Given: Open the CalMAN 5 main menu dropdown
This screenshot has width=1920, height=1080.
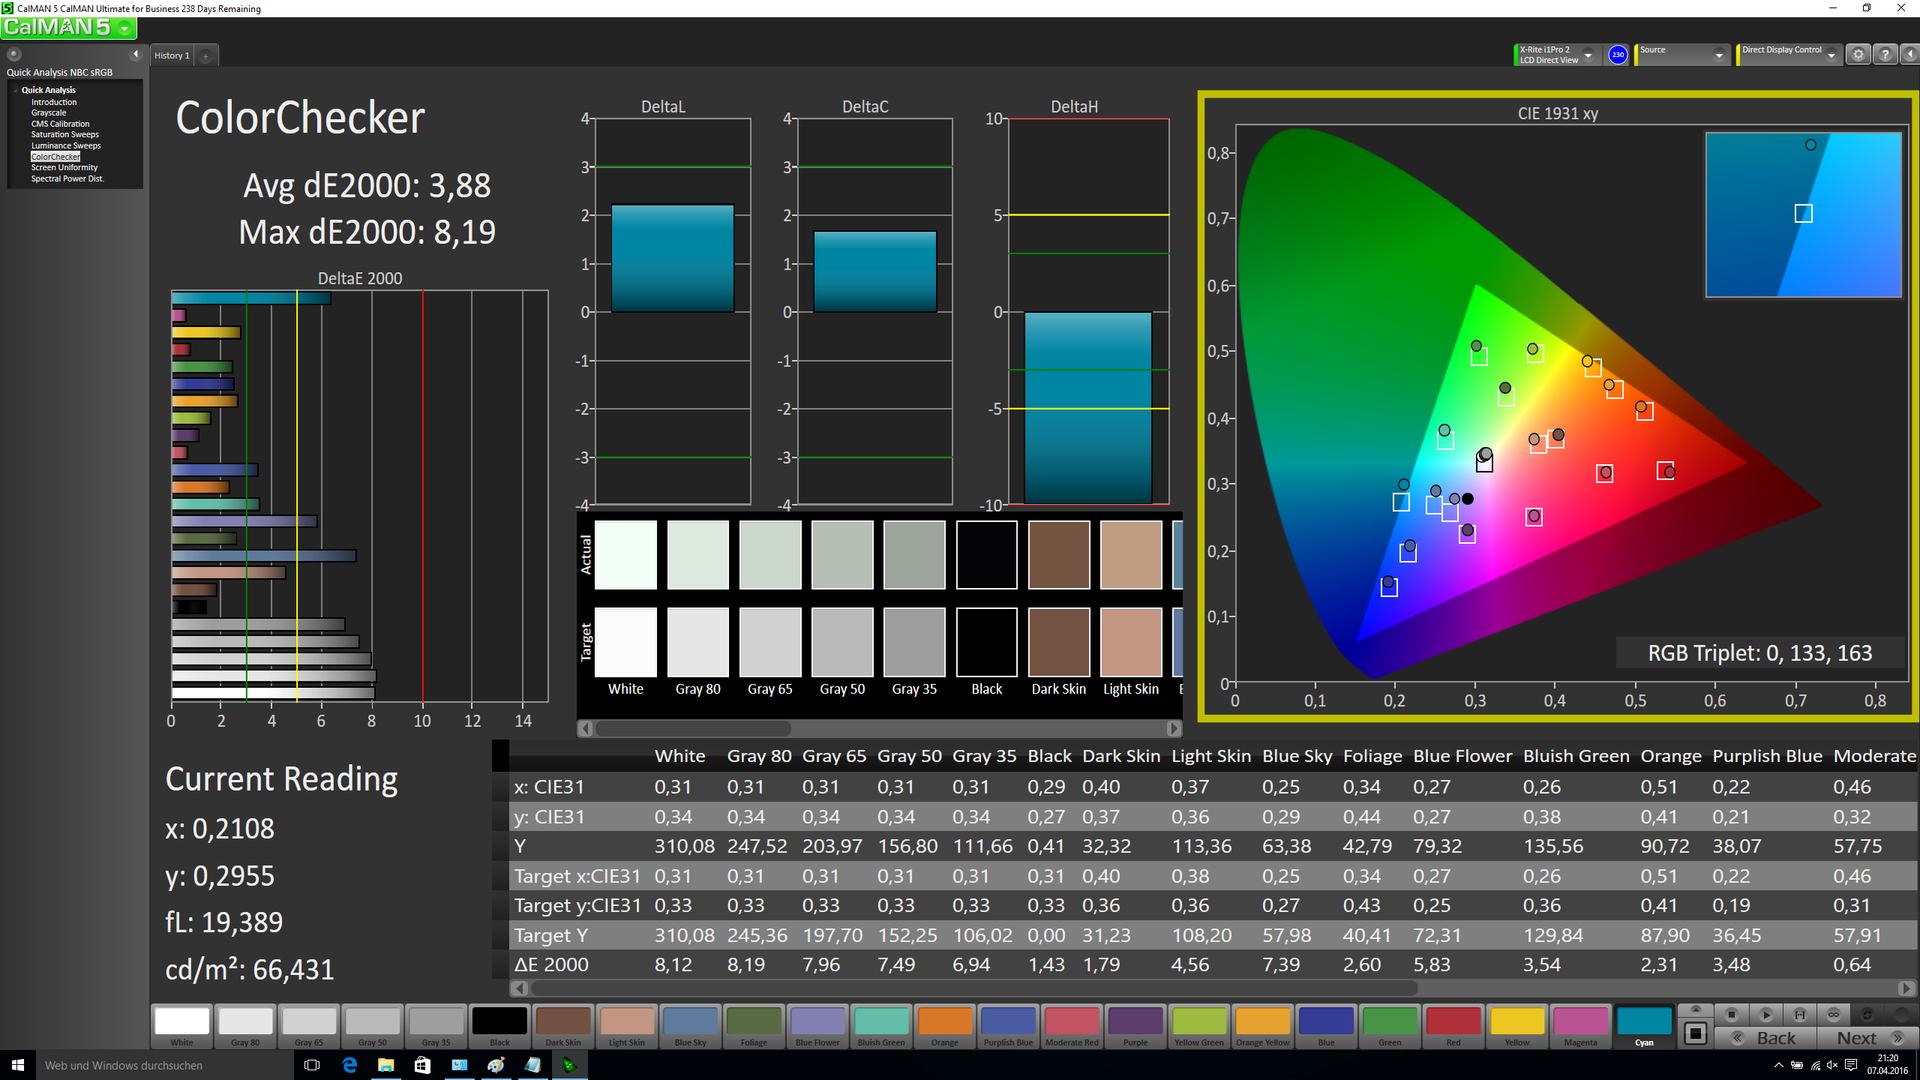Looking at the screenshot, I should click(x=125, y=28).
